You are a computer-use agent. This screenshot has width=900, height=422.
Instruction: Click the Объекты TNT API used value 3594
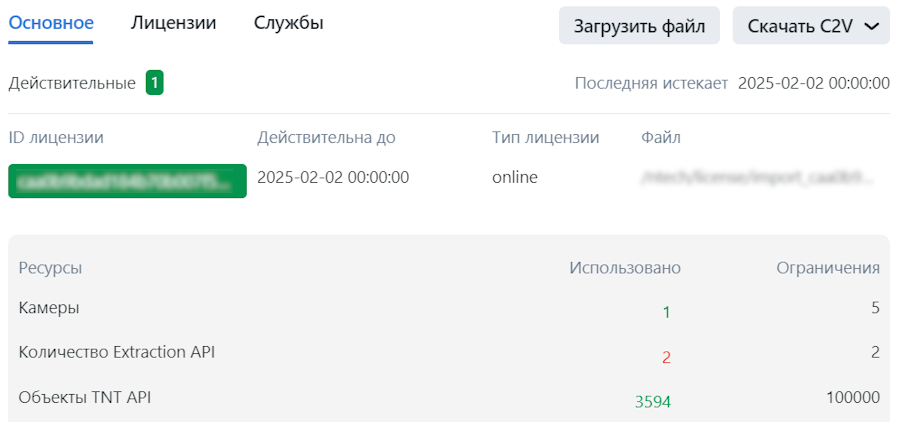[652, 402]
